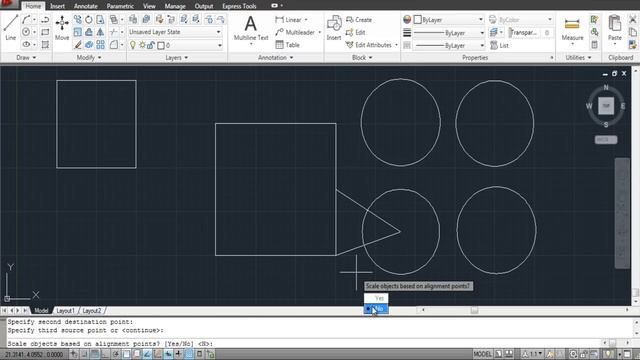Select the Line draw tool

11,27
